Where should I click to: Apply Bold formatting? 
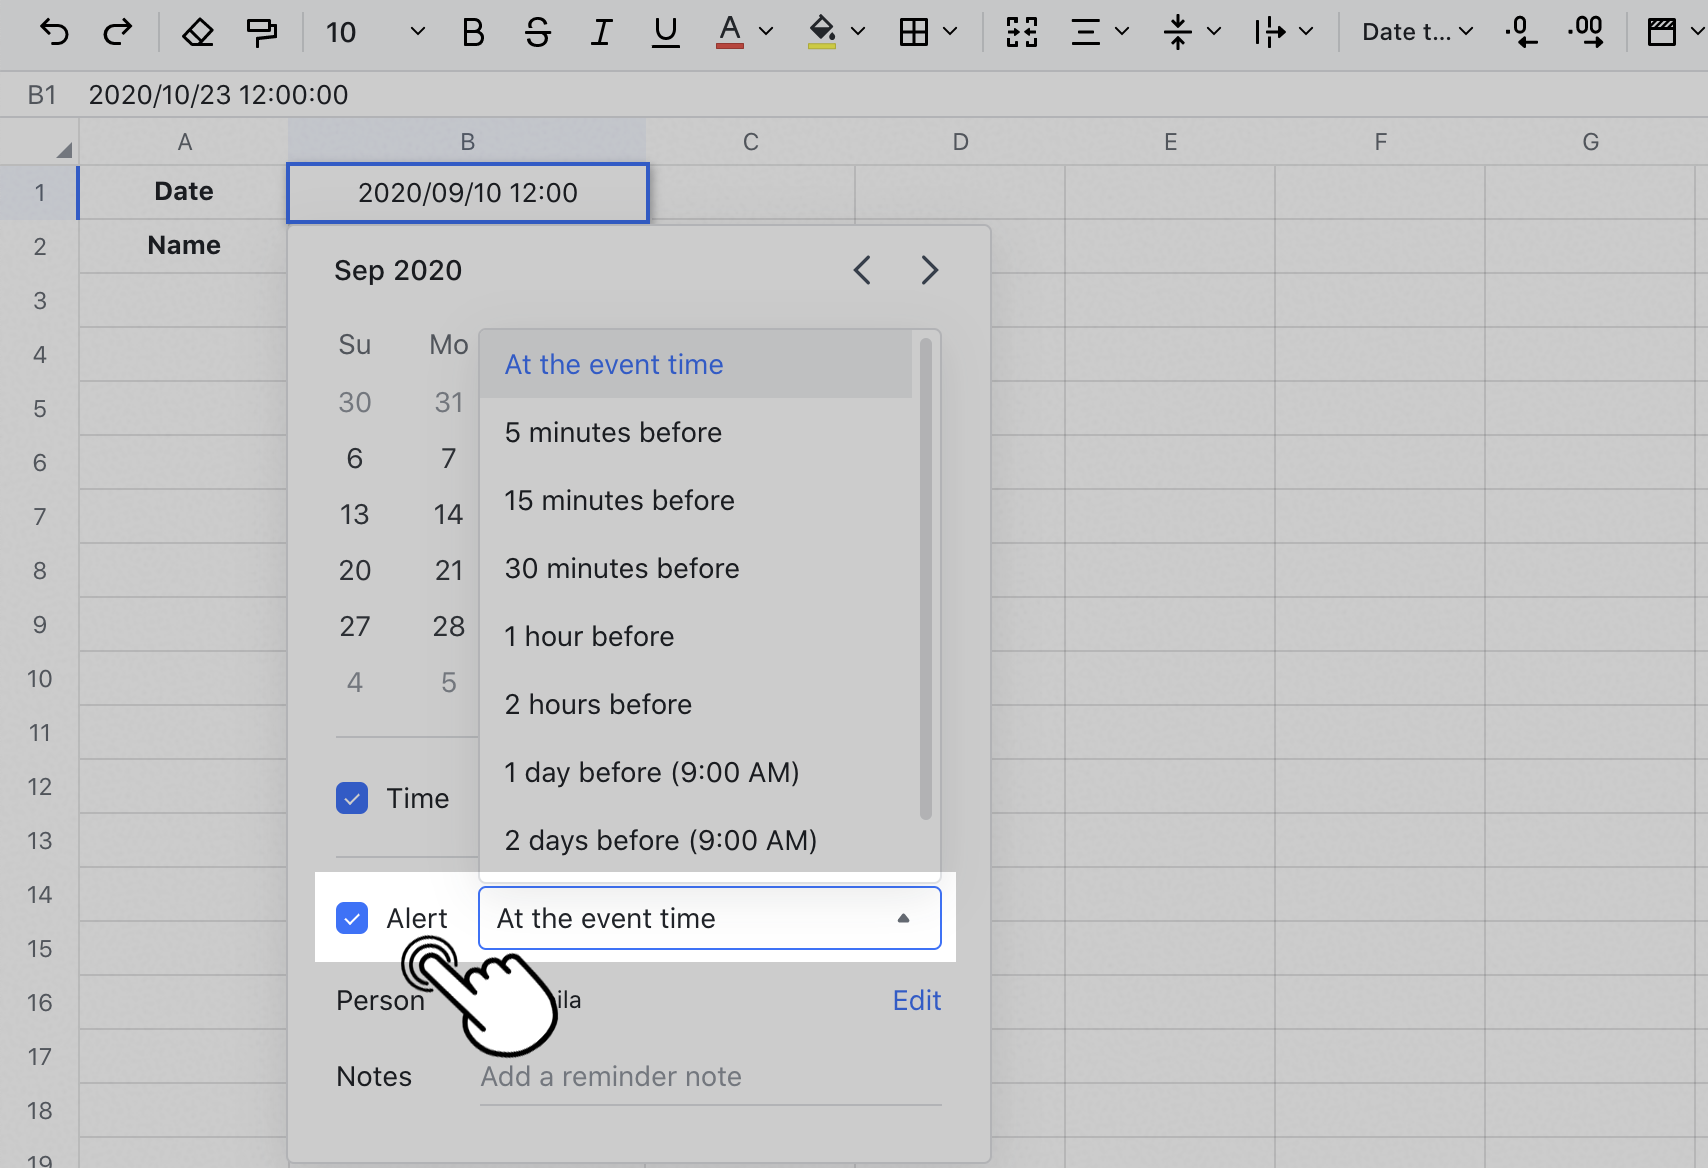[x=472, y=32]
